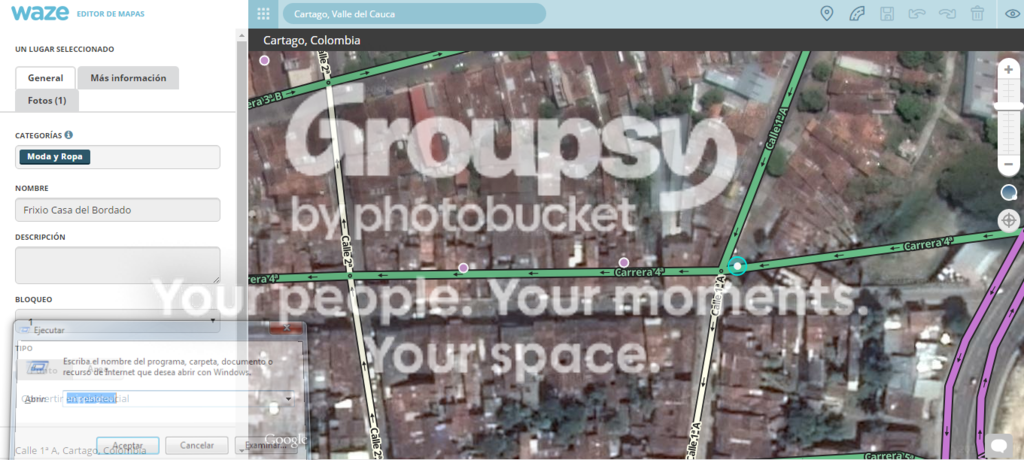
Task: Expand the Bloqueo lock level dropdown
Action: 118,321
